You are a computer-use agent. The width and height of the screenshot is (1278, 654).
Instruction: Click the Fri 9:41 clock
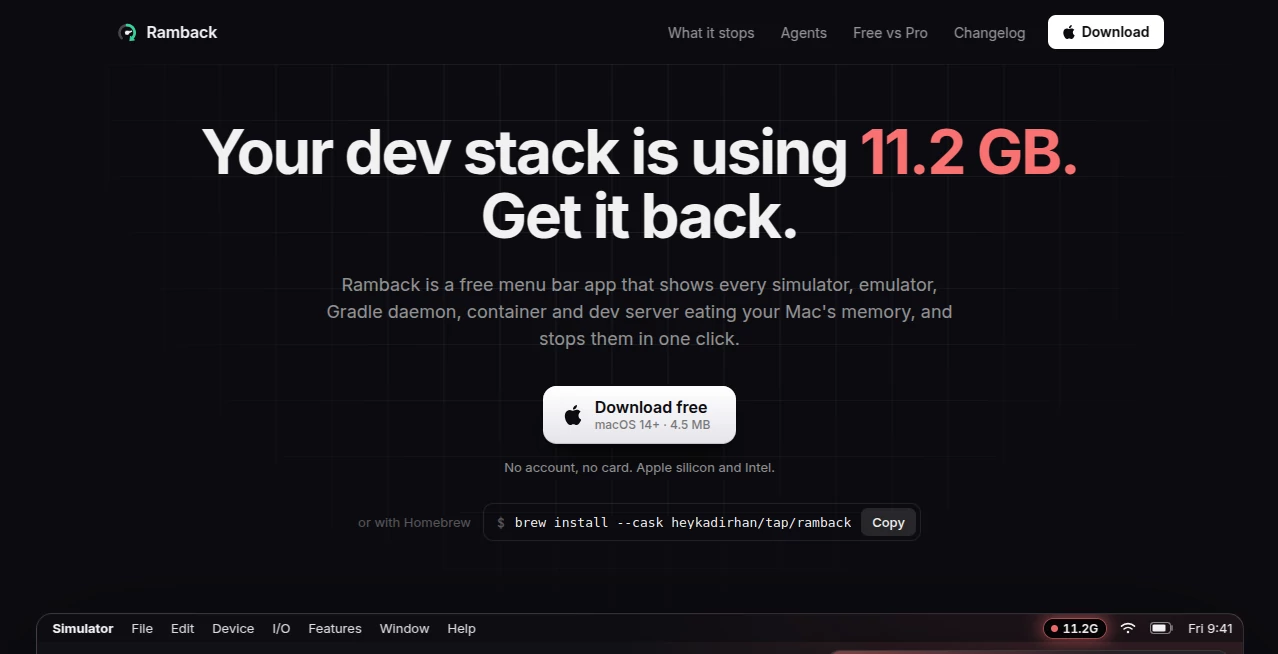point(1210,628)
